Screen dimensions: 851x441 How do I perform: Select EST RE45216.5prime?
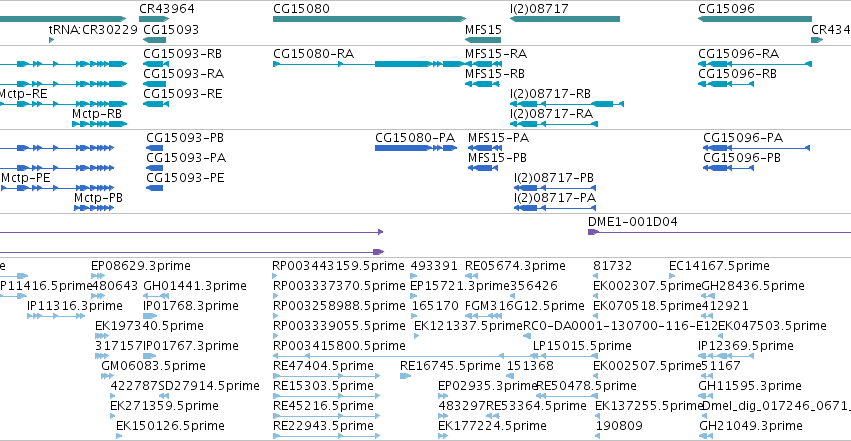pos(323,406)
